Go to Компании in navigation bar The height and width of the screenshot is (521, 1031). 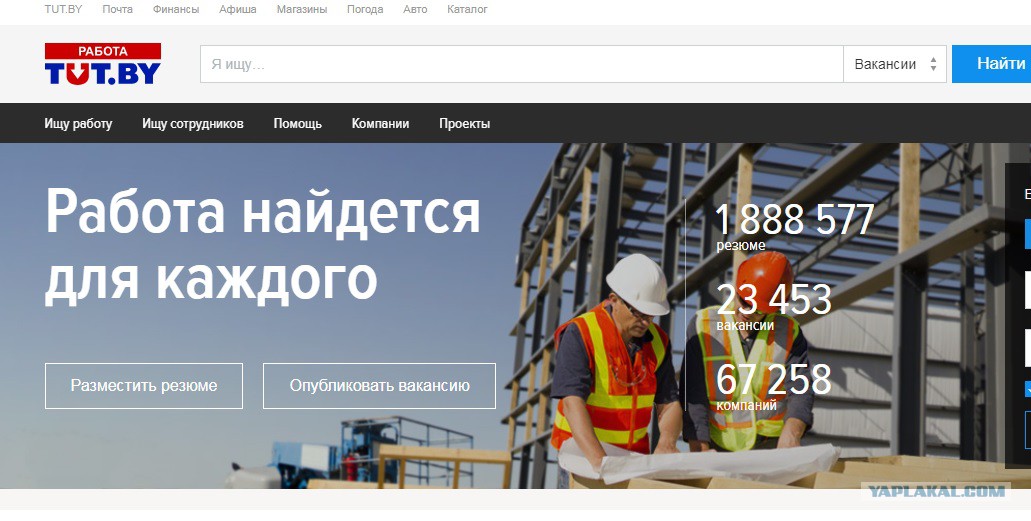(380, 124)
